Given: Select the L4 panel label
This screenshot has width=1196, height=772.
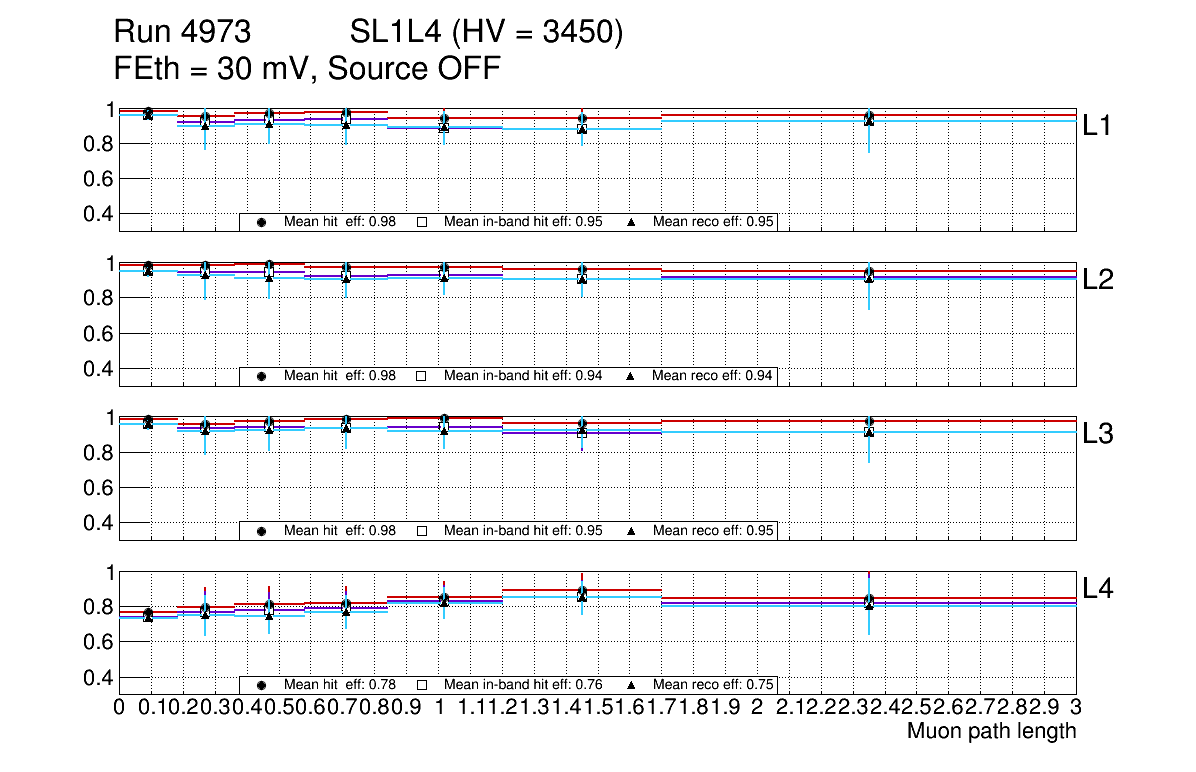Looking at the screenshot, I should point(1099,589).
